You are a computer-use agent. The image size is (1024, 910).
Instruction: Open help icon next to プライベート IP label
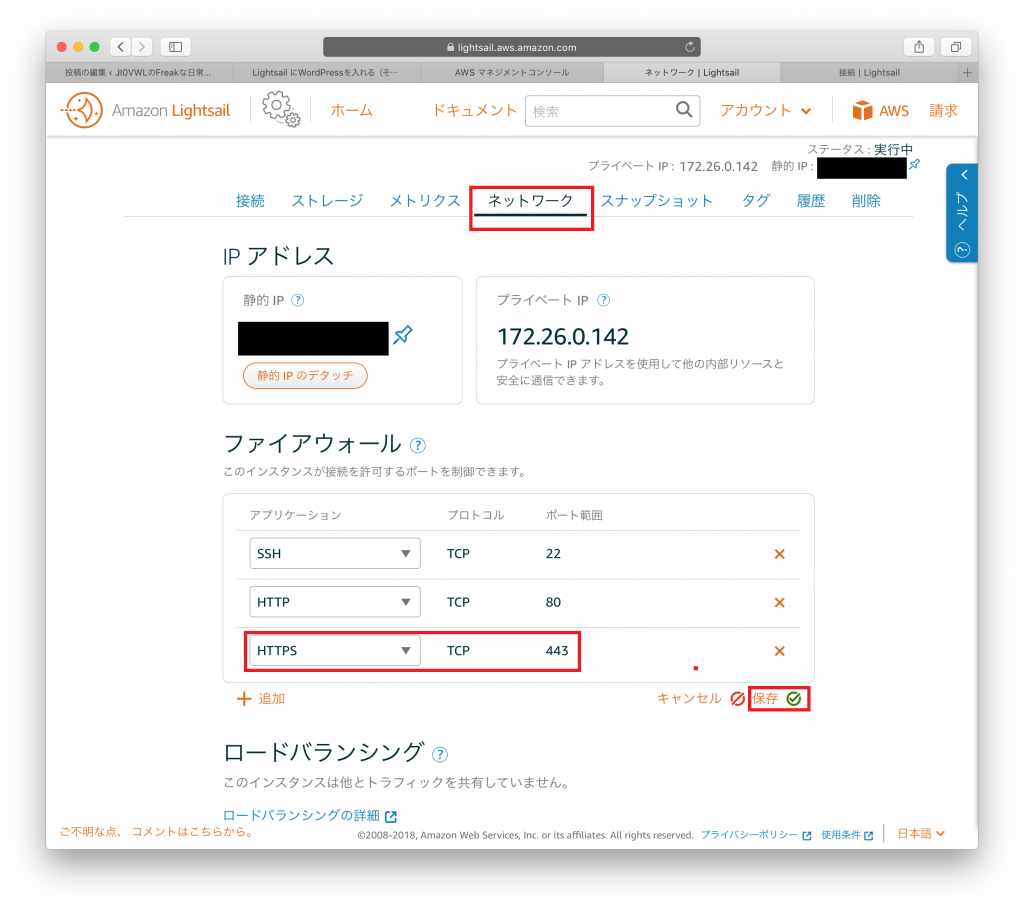(x=603, y=300)
